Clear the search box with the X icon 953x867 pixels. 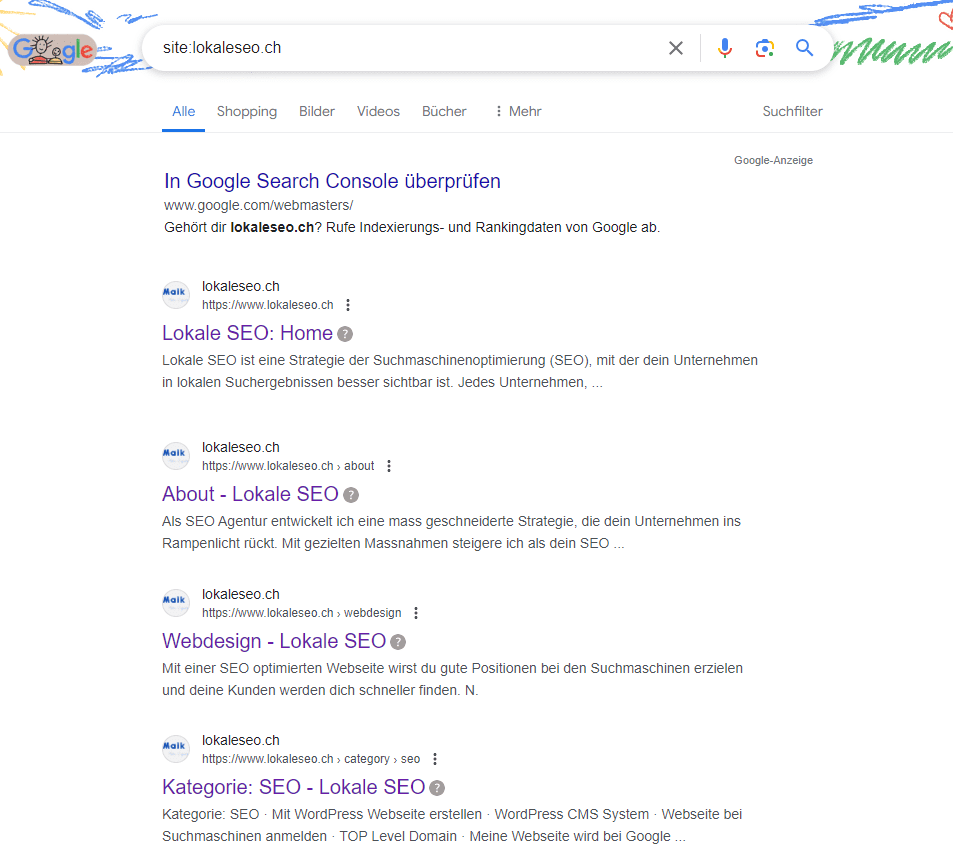click(x=676, y=48)
